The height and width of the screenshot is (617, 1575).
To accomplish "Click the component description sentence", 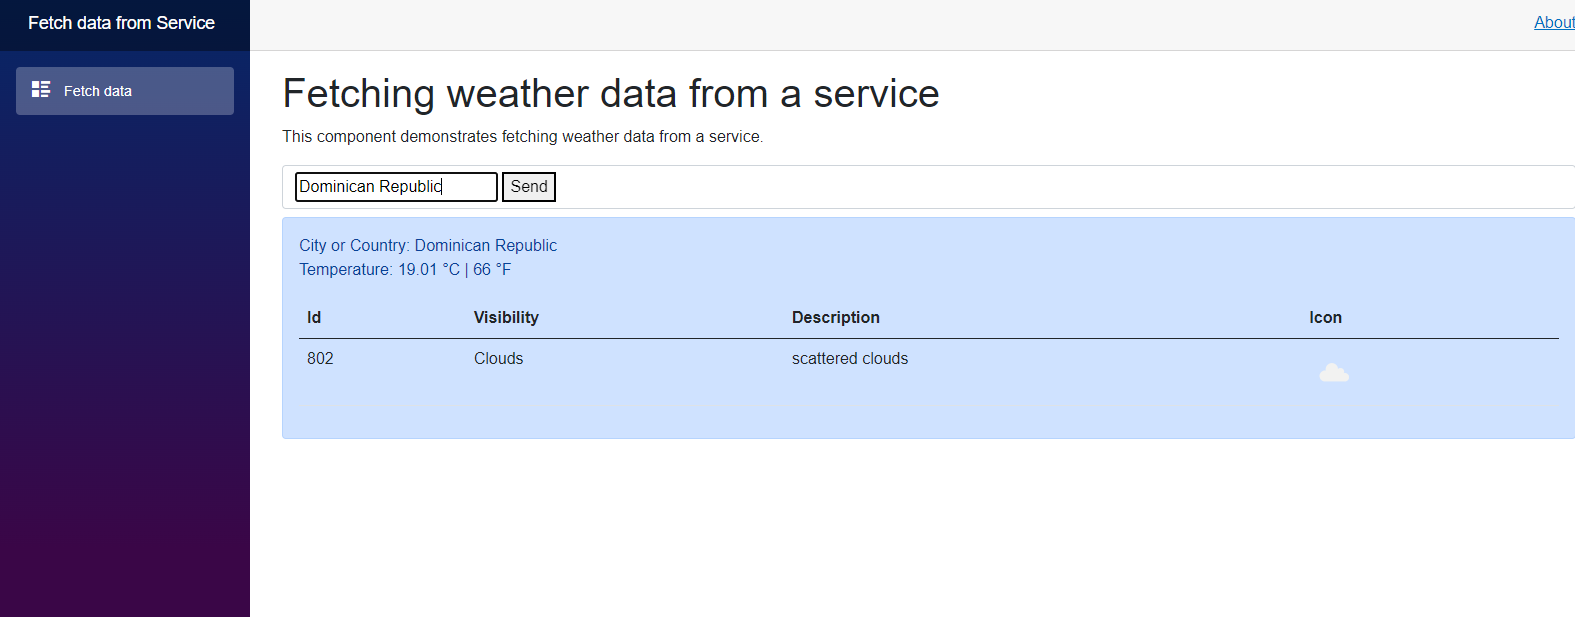I will (x=522, y=136).
